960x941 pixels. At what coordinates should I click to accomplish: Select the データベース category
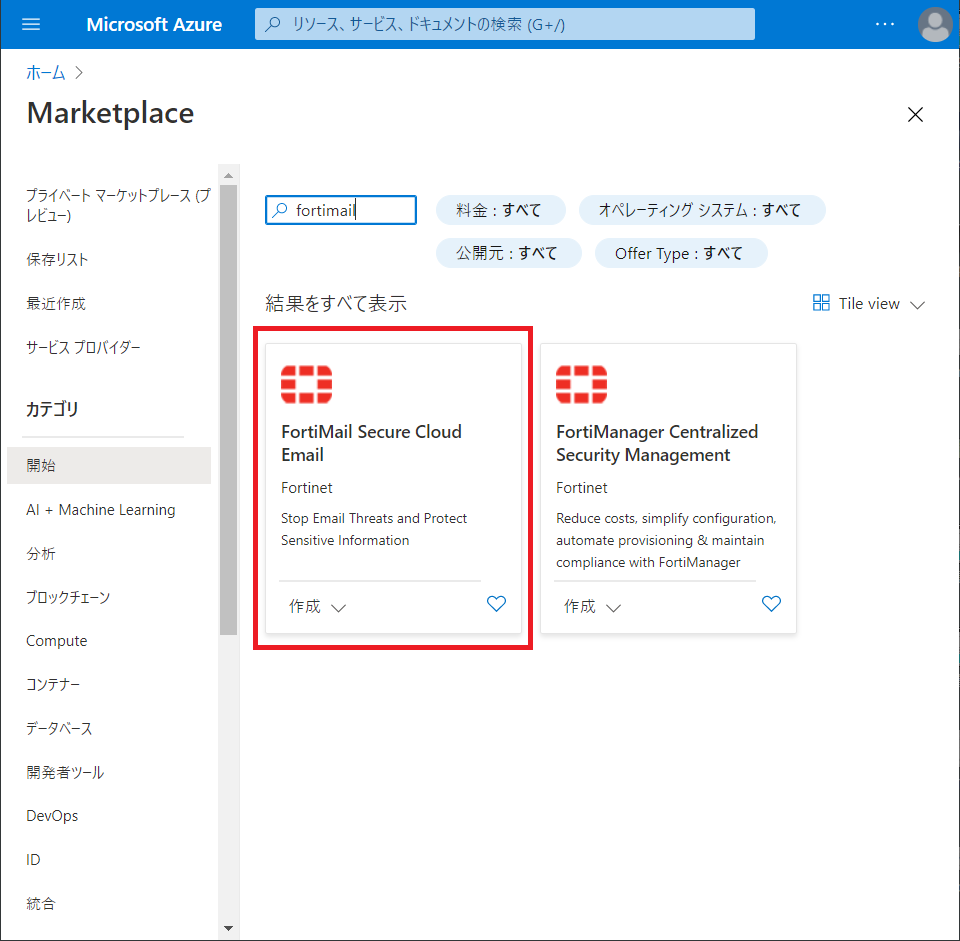point(59,729)
